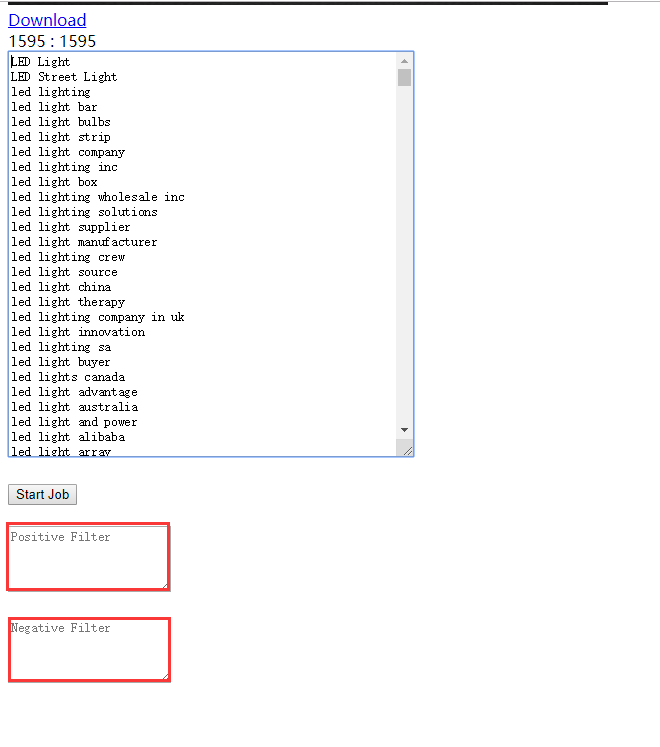Viewport: 660px width, 747px height.
Task: Click the Negative Filter resize grip
Action: 163,675
